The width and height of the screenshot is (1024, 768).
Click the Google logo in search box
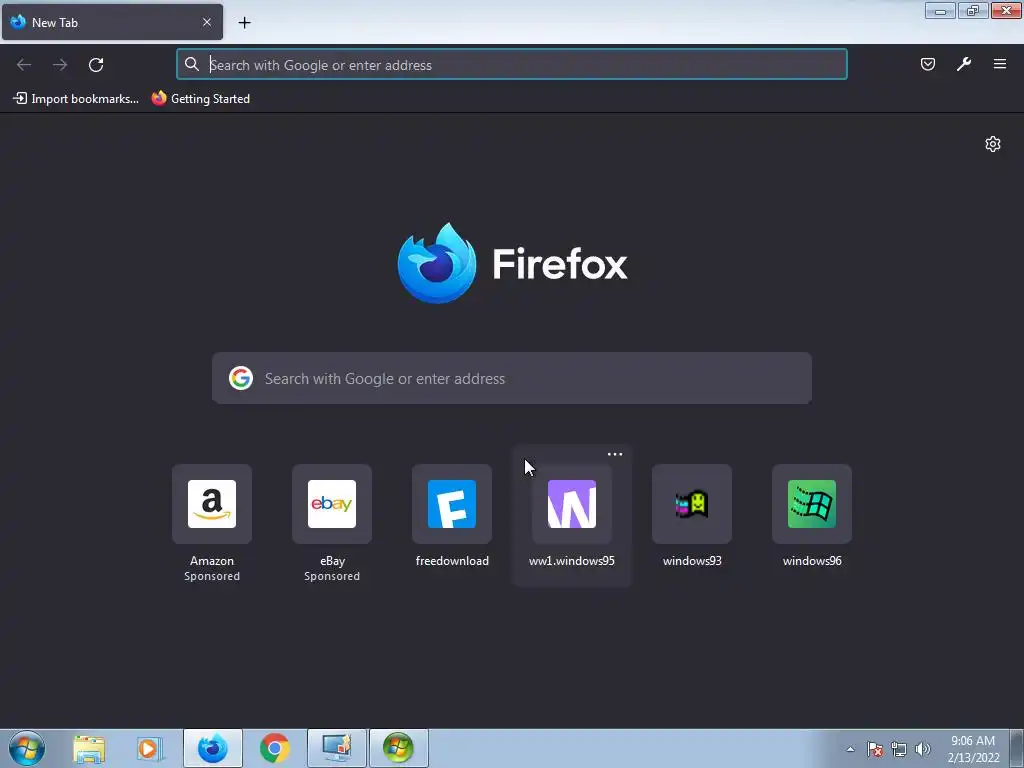click(241, 378)
